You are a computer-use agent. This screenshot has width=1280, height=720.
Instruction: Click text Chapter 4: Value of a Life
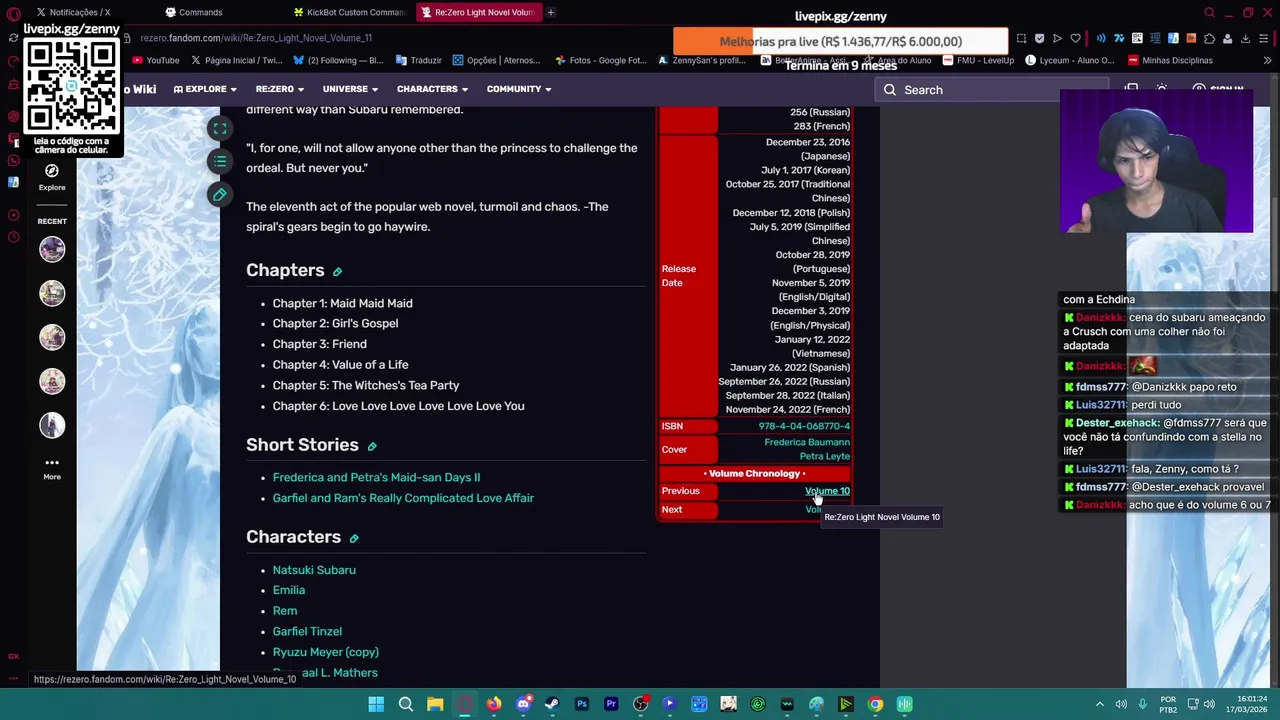click(340, 365)
